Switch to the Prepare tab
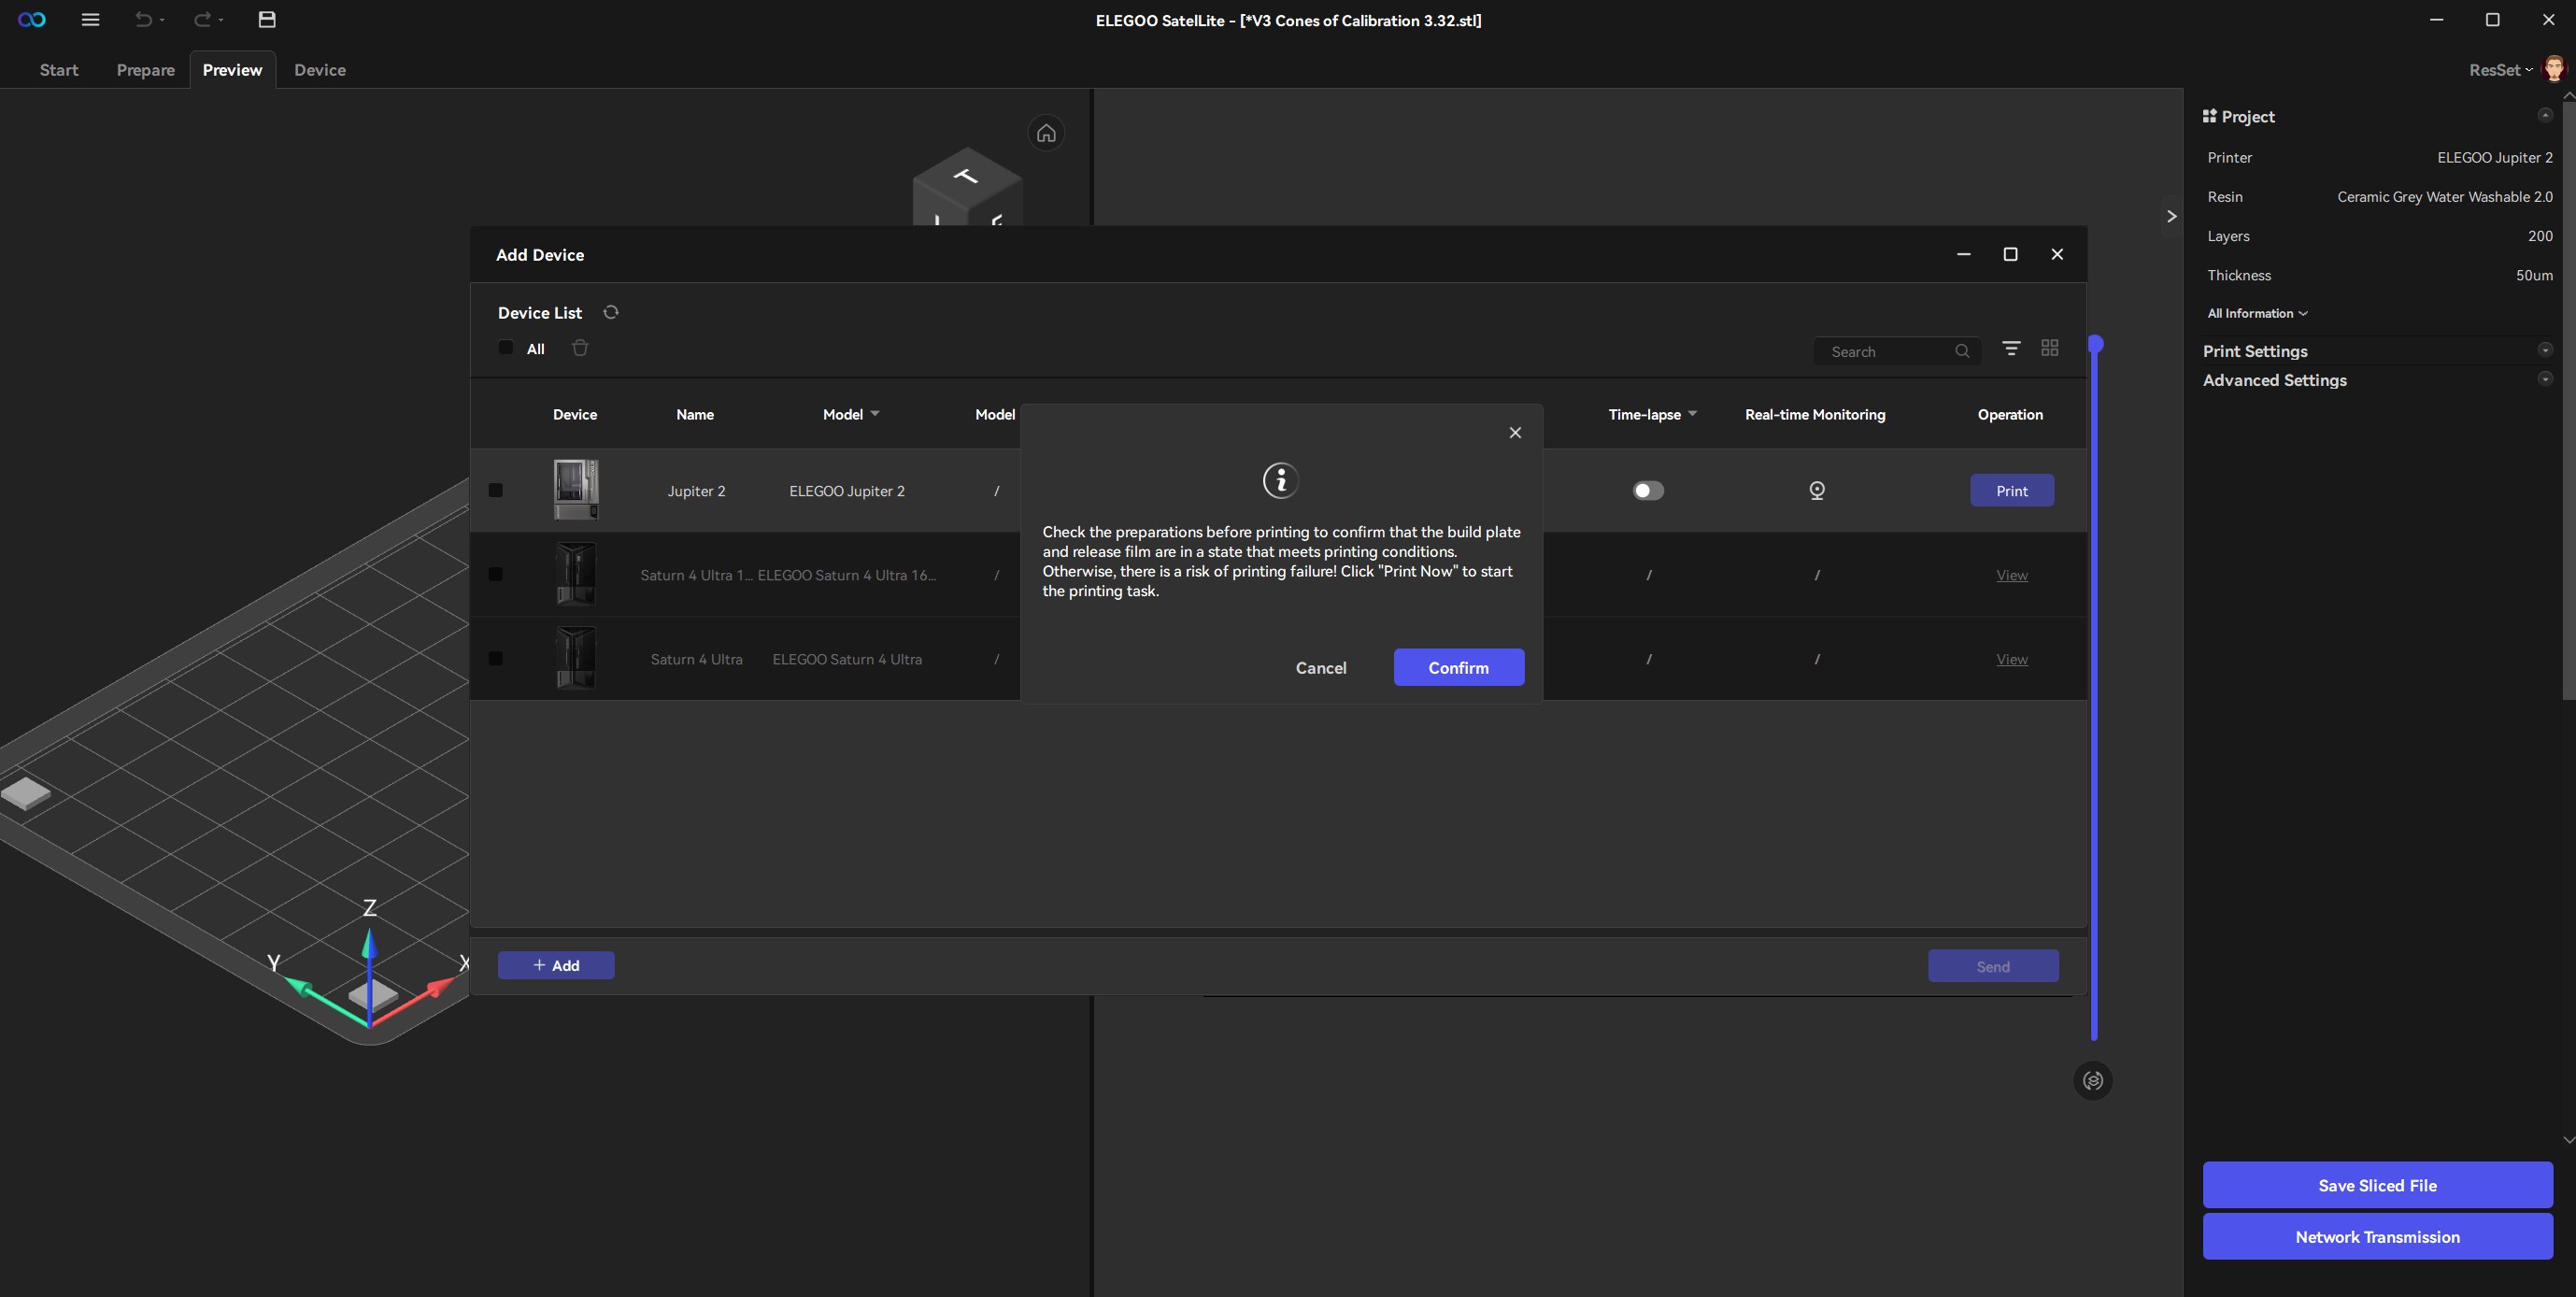The width and height of the screenshot is (2576, 1297). [x=146, y=70]
